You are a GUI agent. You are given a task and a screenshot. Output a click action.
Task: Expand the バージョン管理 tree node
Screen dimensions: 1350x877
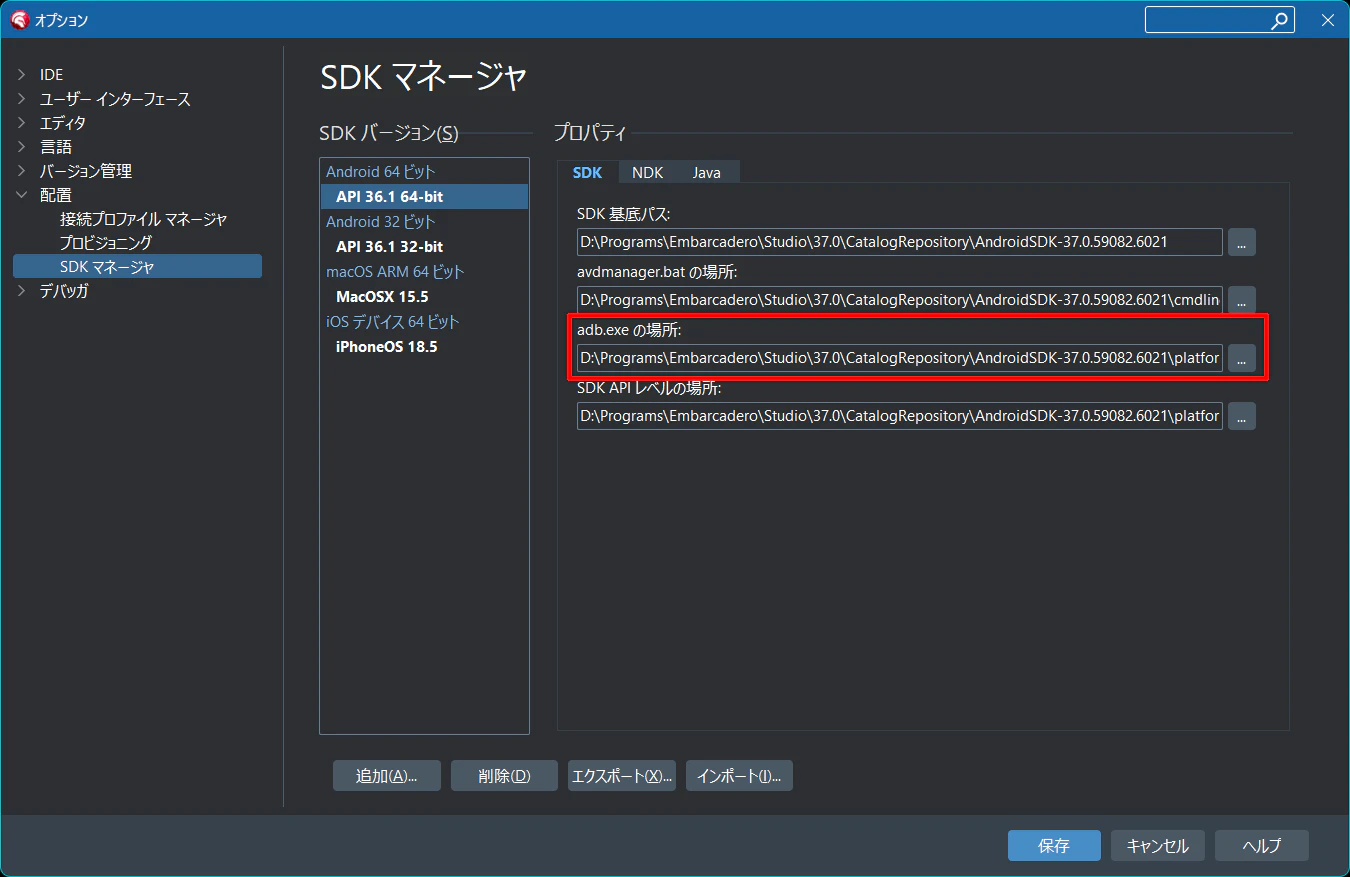tap(21, 171)
